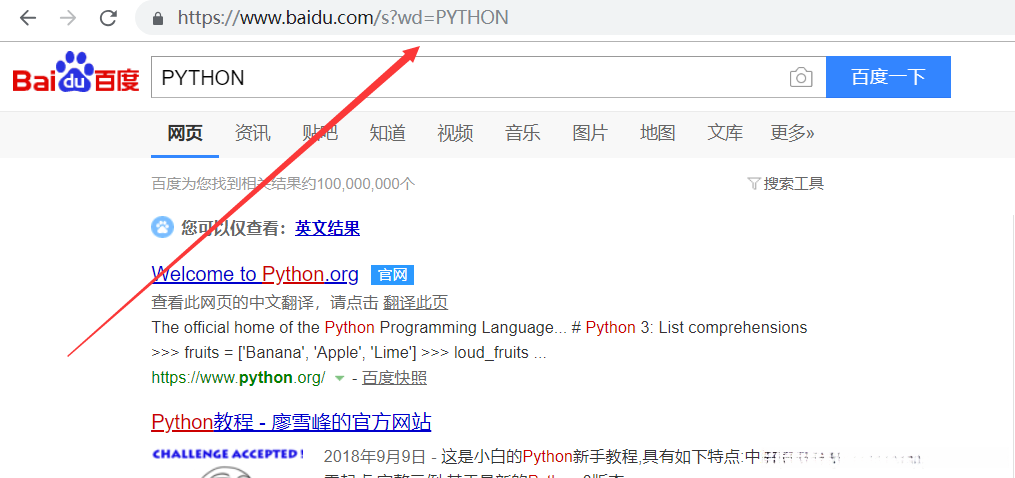The image size is (1015, 478).
Task: Click the blue paw icon beside 您可以仅查看
Action: [162, 227]
